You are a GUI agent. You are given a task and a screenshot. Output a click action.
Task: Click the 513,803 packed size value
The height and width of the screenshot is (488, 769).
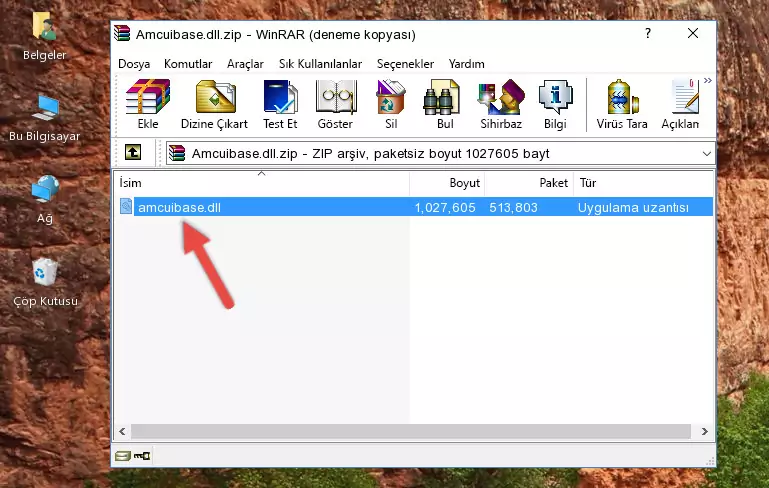click(x=513, y=207)
